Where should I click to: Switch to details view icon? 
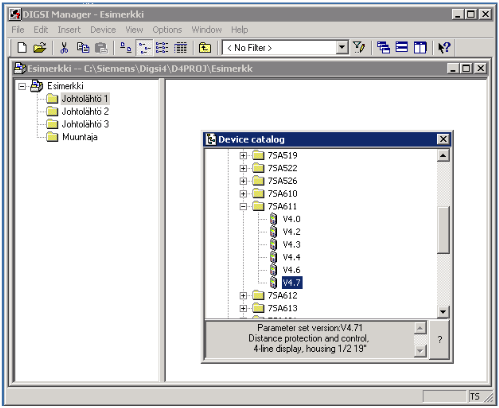[x=180, y=48]
